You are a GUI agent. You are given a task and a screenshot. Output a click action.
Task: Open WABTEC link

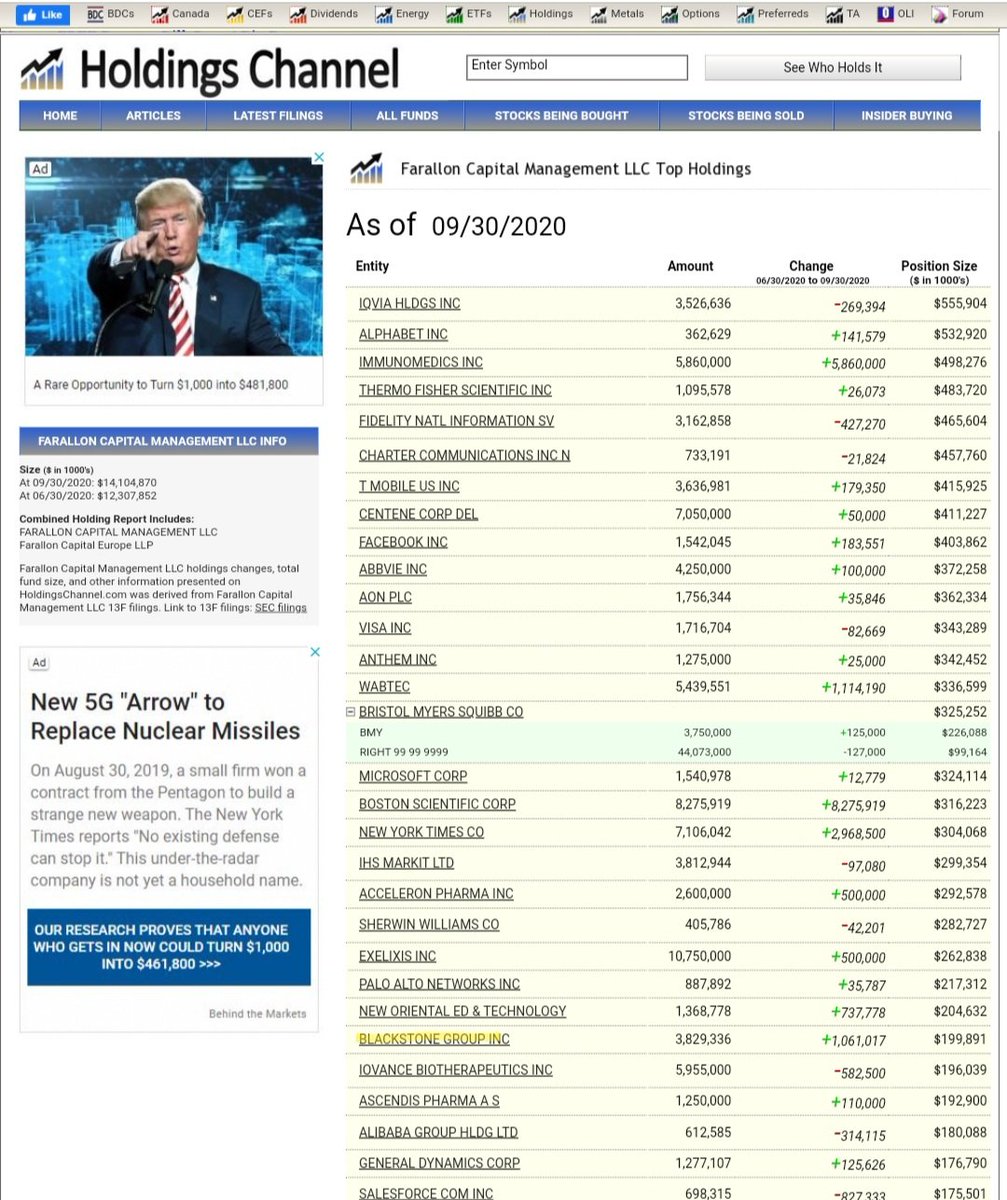(384, 687)
